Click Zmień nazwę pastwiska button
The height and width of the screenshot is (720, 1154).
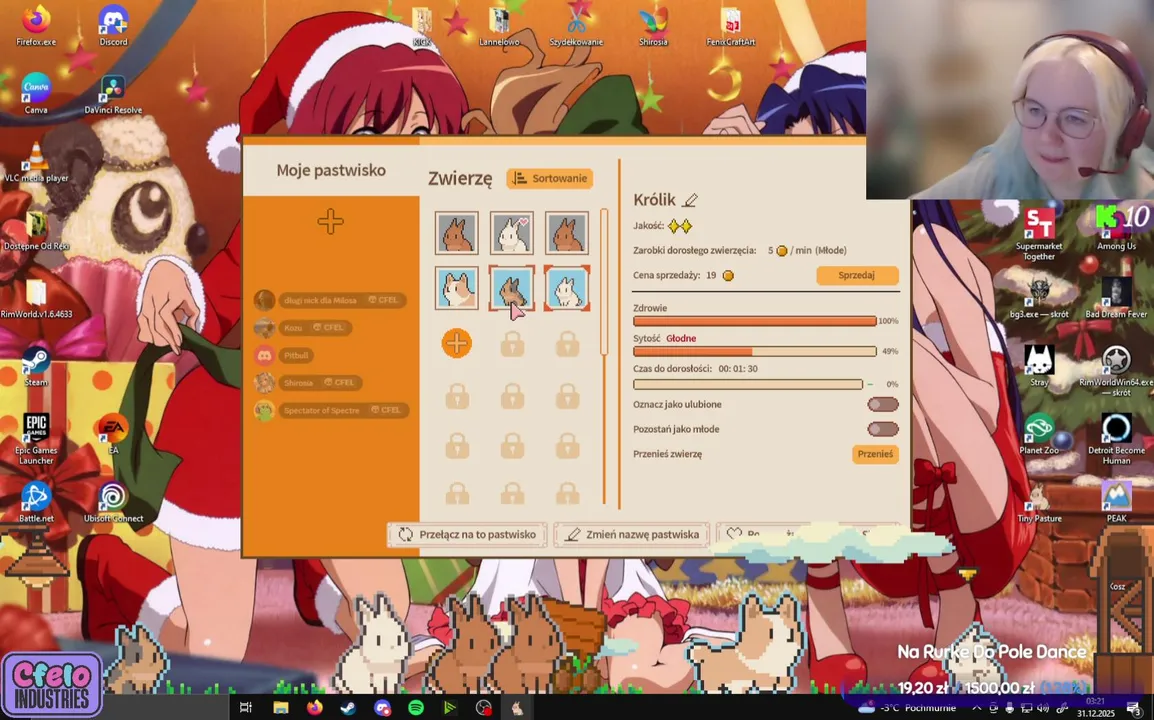631,534
